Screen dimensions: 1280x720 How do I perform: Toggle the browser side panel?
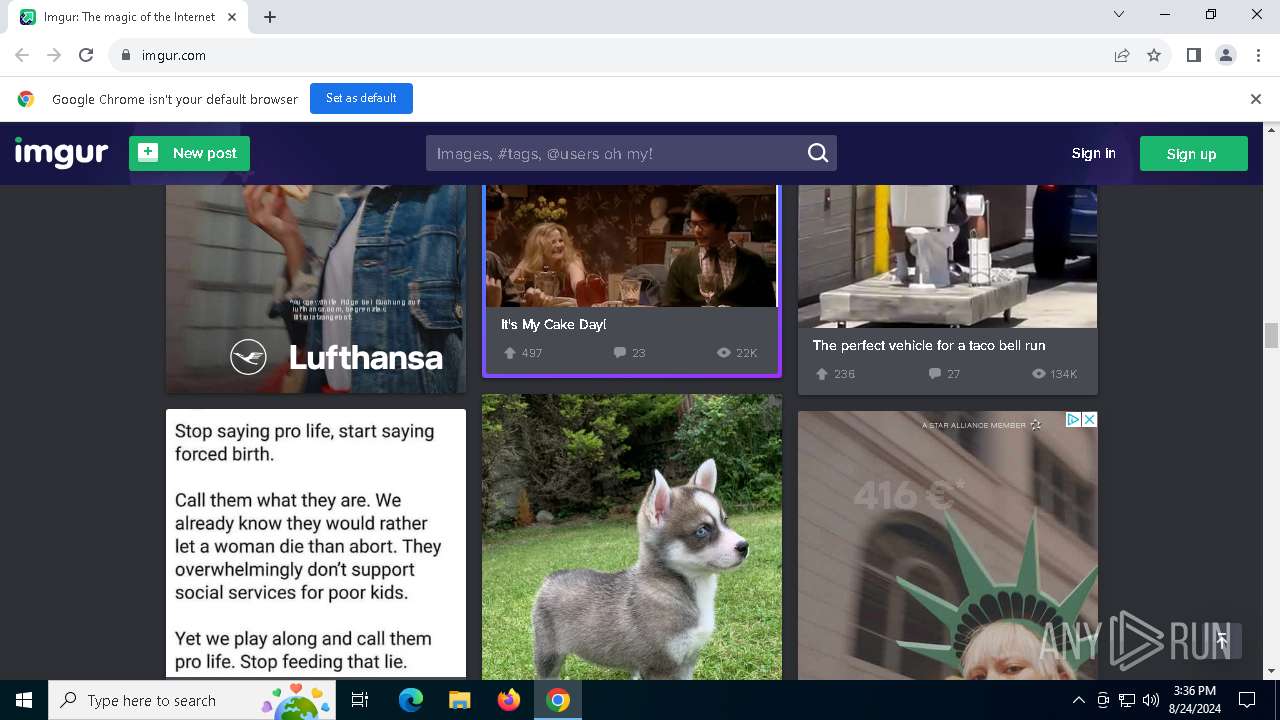point(1193,56)
